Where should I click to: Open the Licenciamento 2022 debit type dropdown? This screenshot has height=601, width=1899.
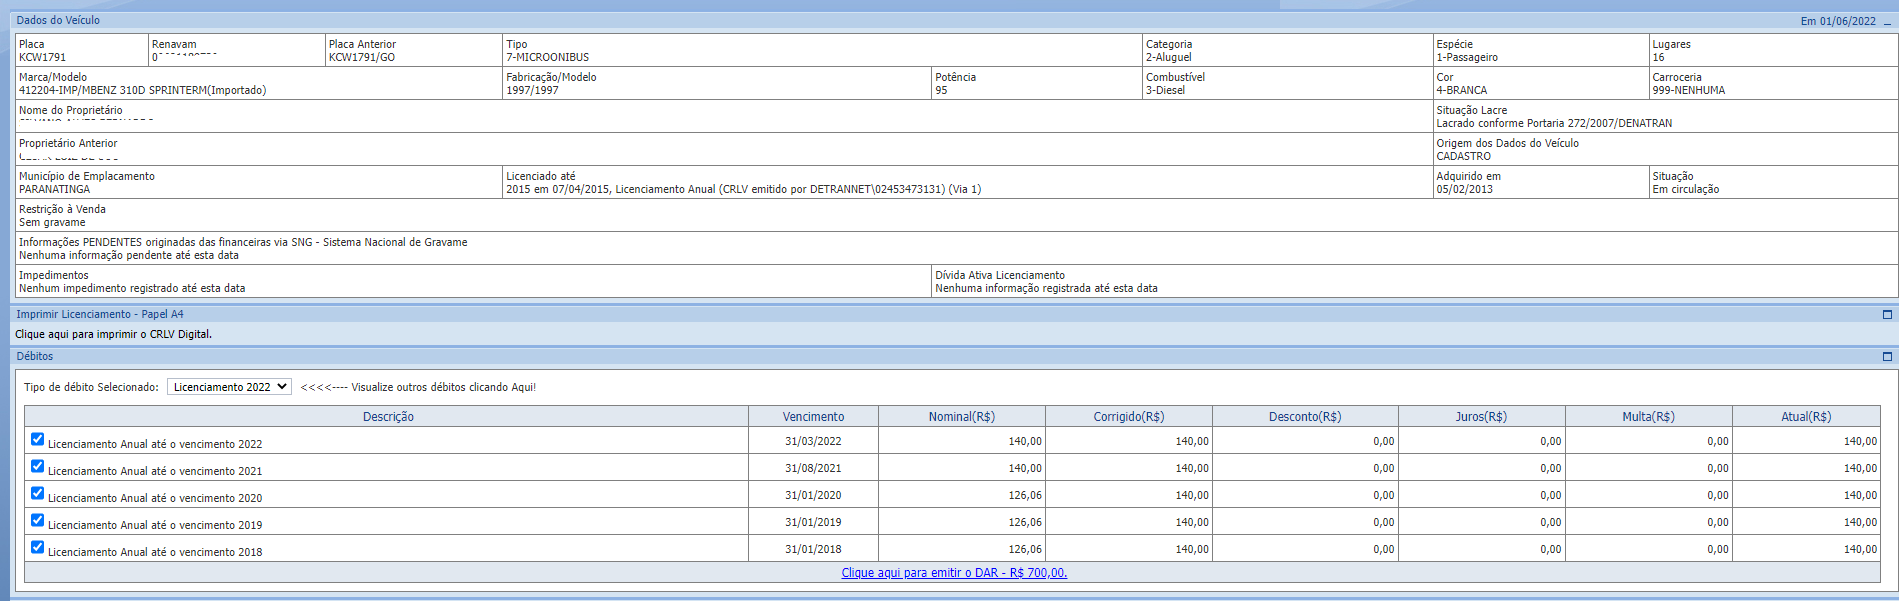tap(229, 387)
